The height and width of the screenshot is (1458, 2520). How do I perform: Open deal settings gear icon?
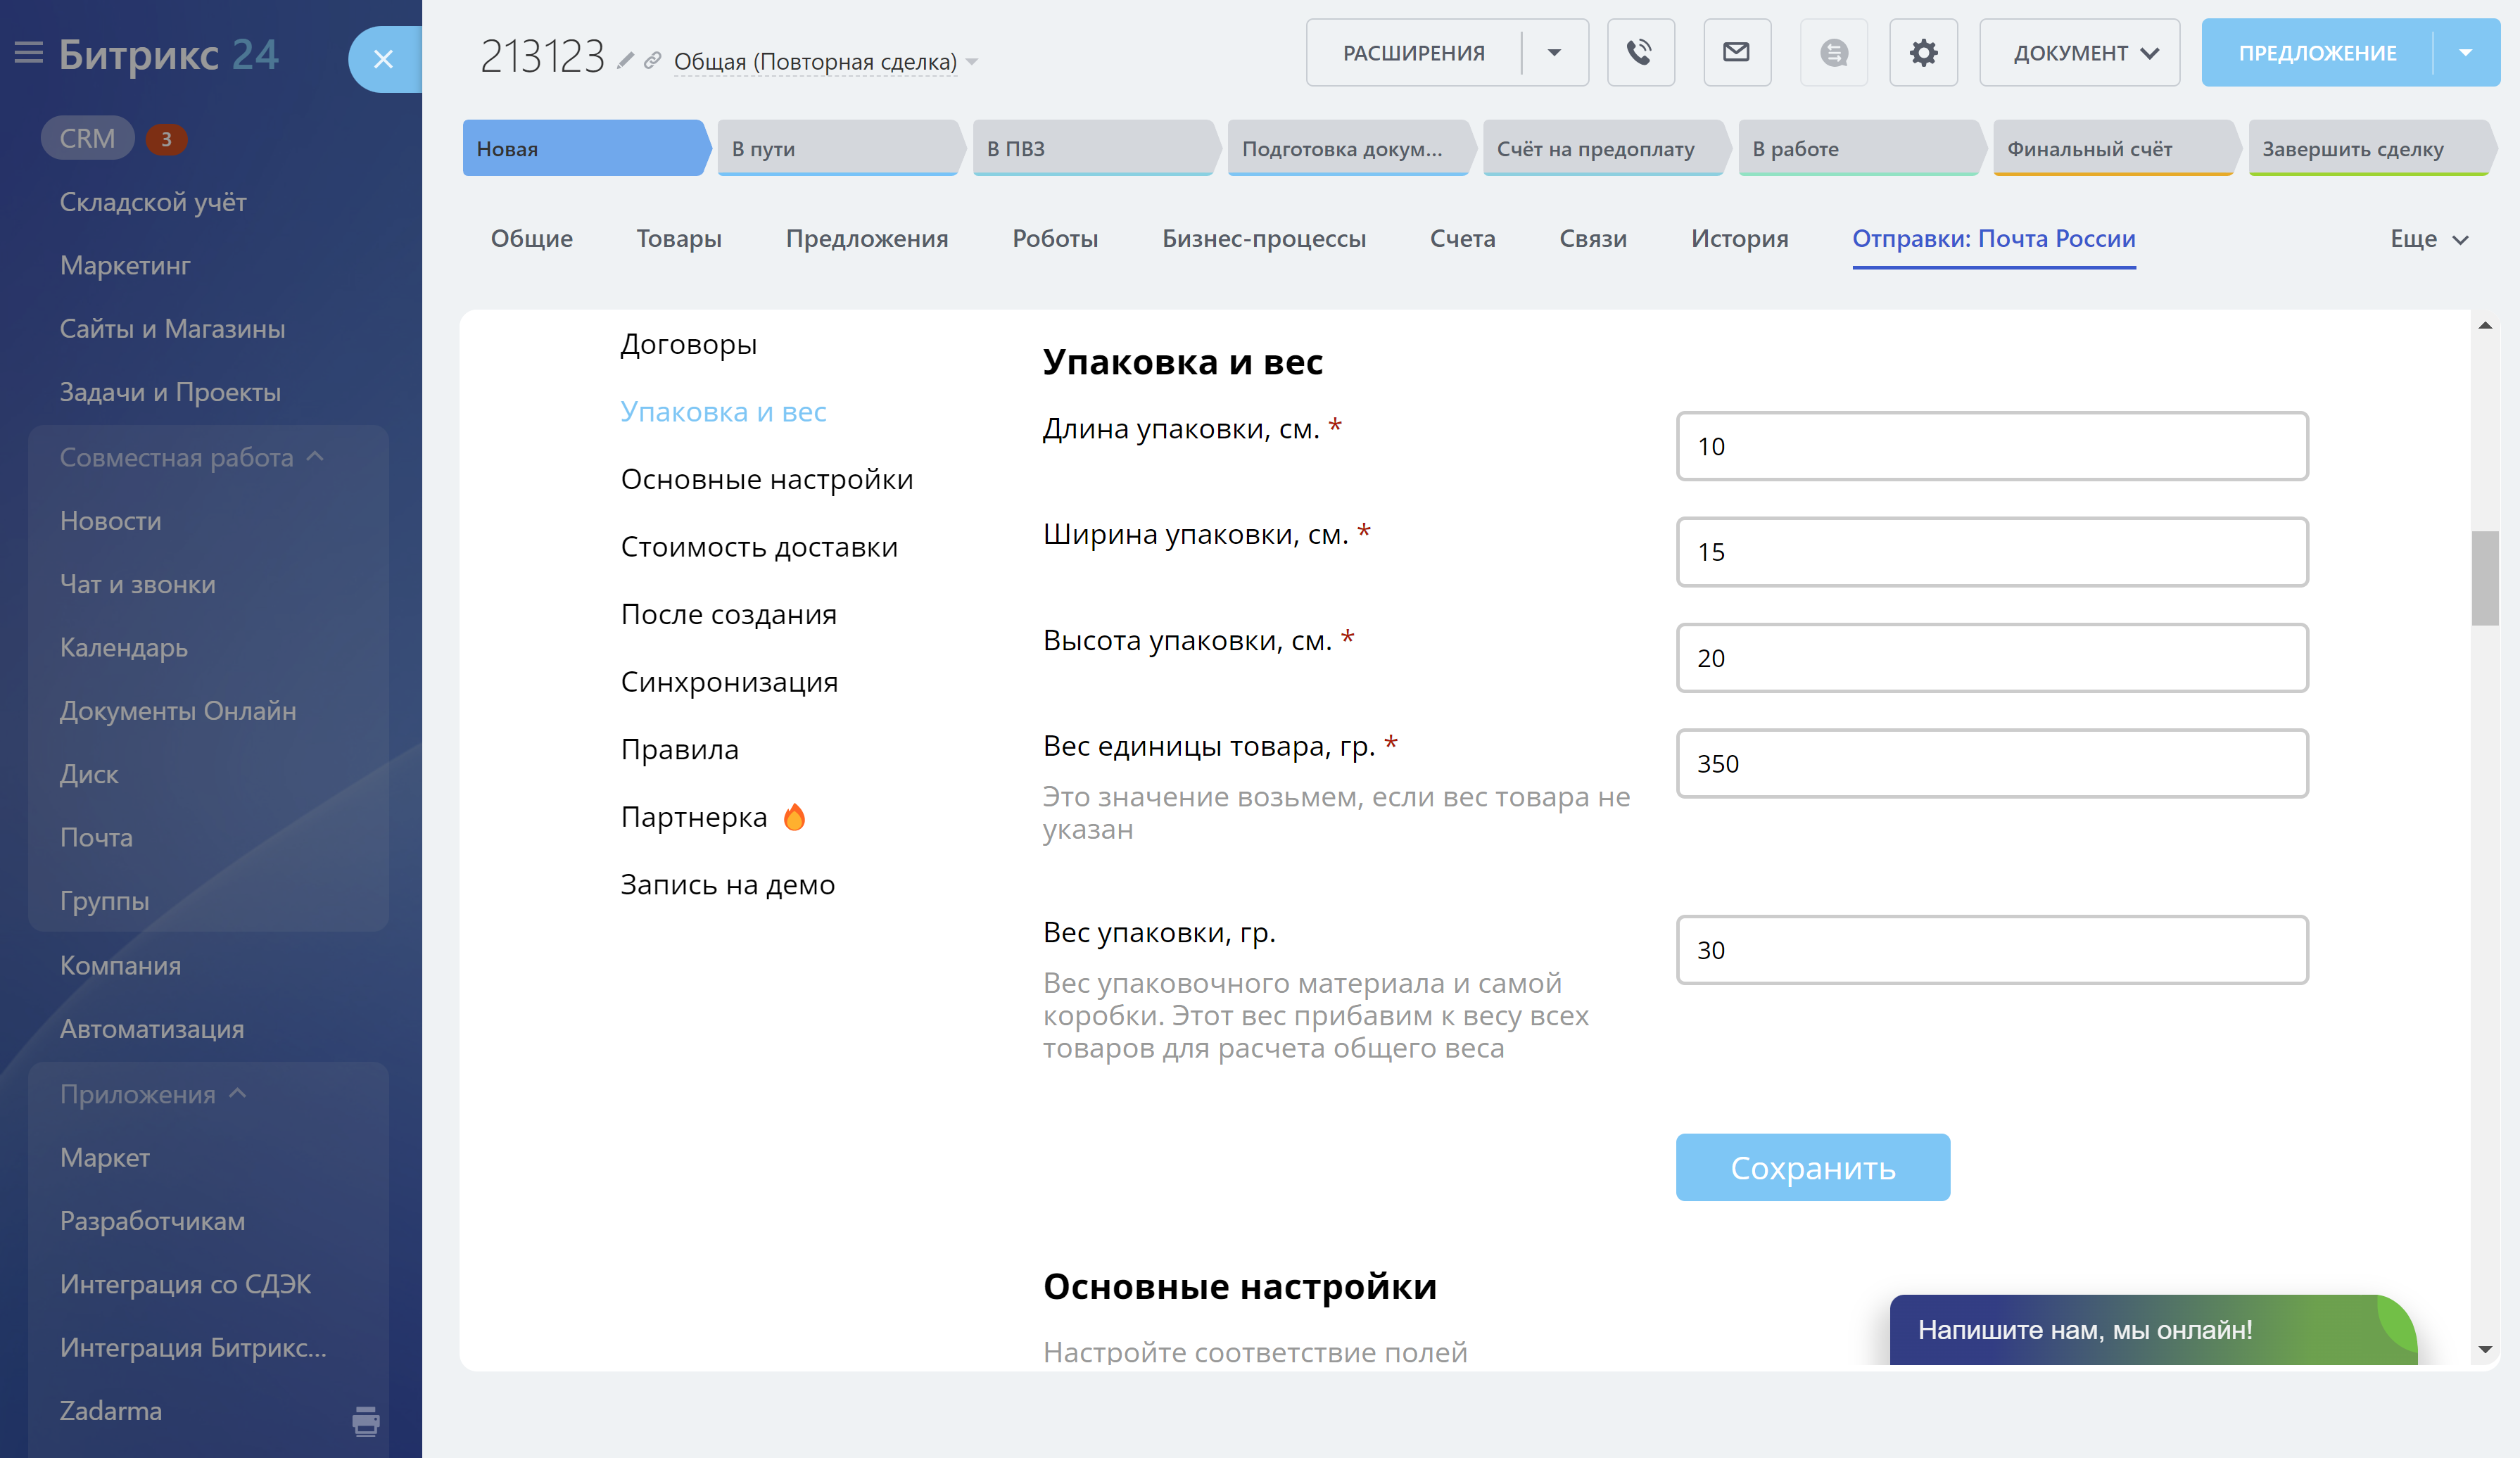point(1924,53)
